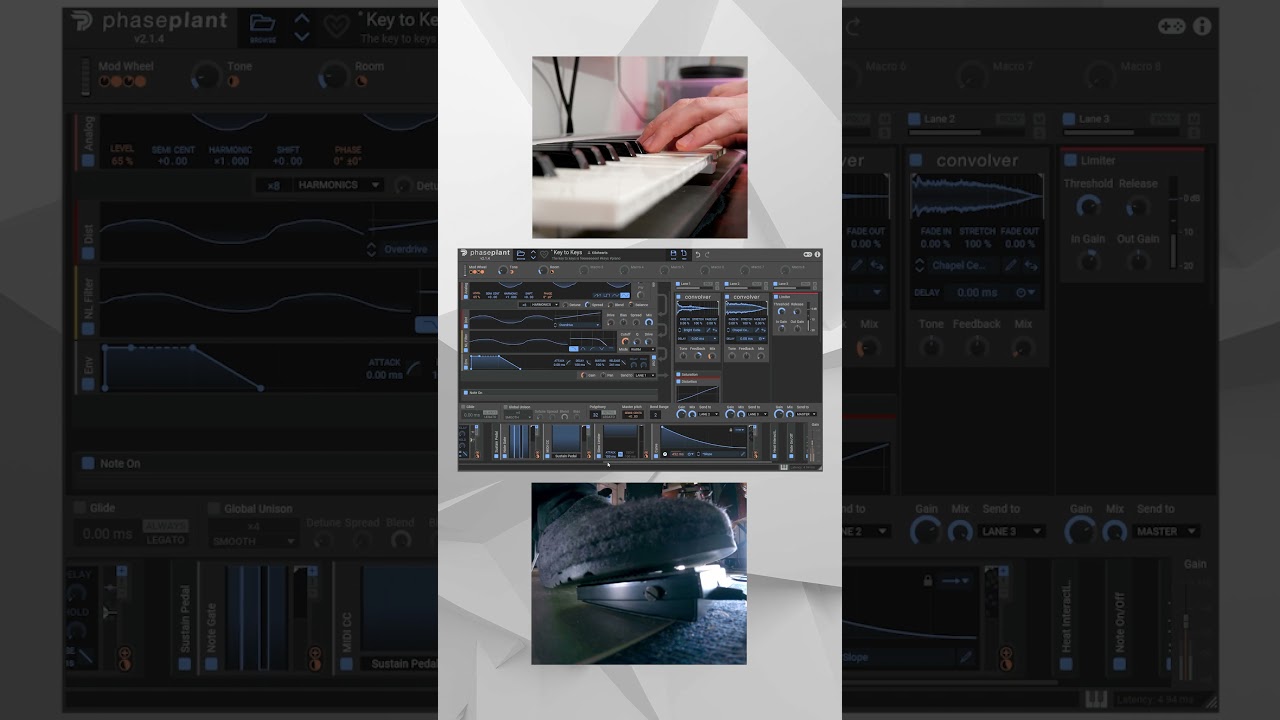Toggle the Dist module enable box in background
This screenshot has height=720, width=1280.
click(88, 253)
